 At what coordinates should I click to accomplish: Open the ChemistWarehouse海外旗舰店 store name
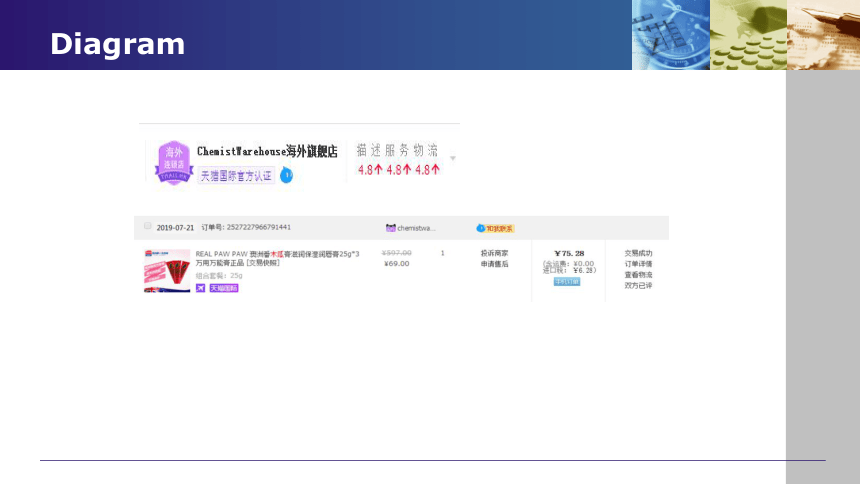(267, 151)
